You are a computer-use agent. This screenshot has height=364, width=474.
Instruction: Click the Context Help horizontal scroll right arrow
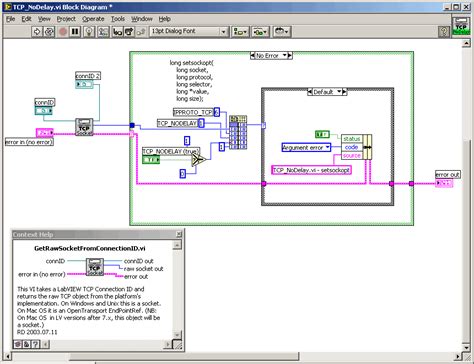tap(168, 344)
